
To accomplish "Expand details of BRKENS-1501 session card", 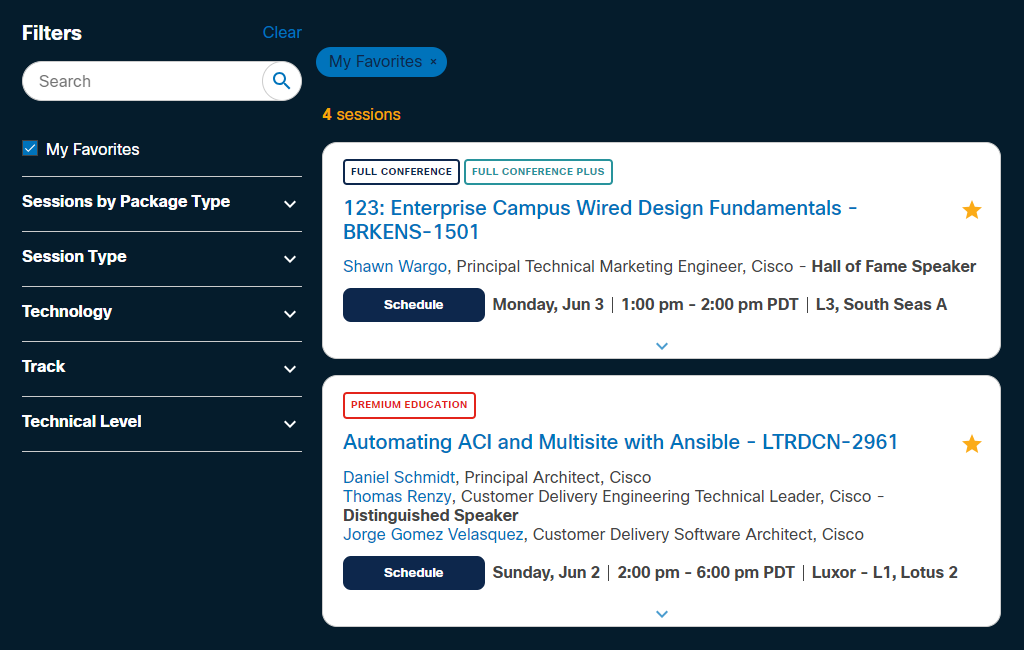I will (662, 346).
